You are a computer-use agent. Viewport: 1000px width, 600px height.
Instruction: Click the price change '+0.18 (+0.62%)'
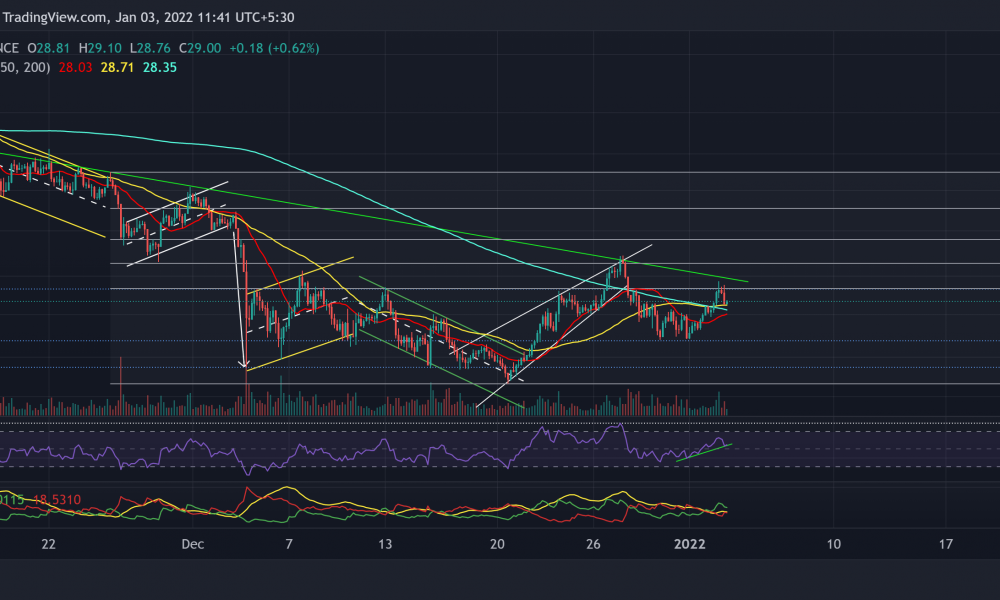274,48
